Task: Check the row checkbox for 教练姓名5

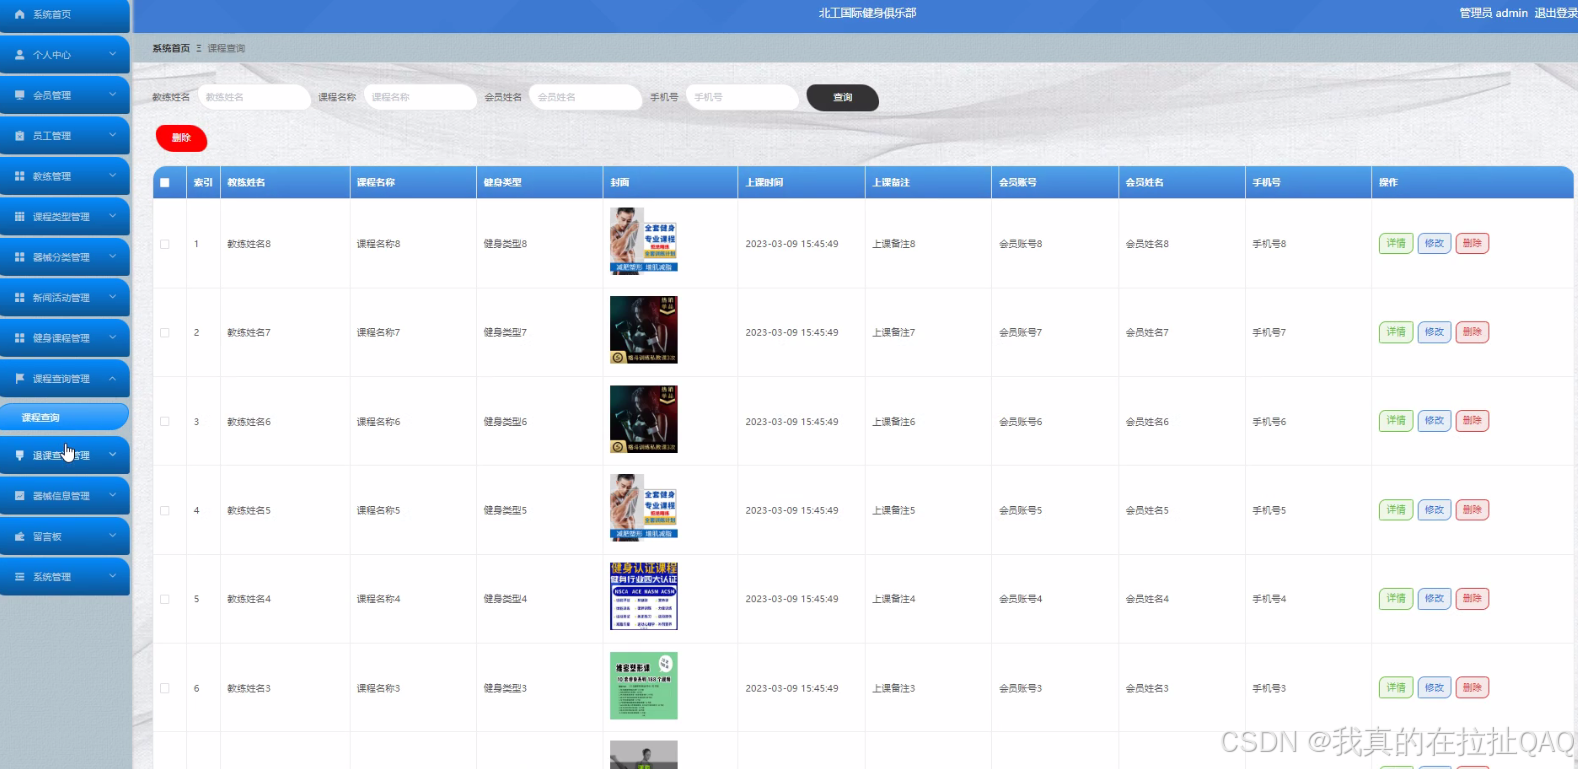Action: pyautogui.click(x=165, y=511)
